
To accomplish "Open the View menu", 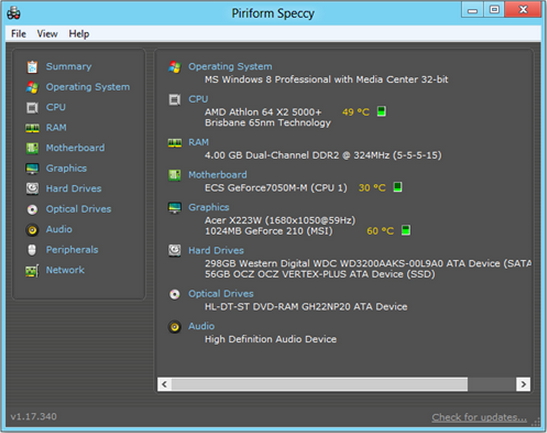I will 47,34.
